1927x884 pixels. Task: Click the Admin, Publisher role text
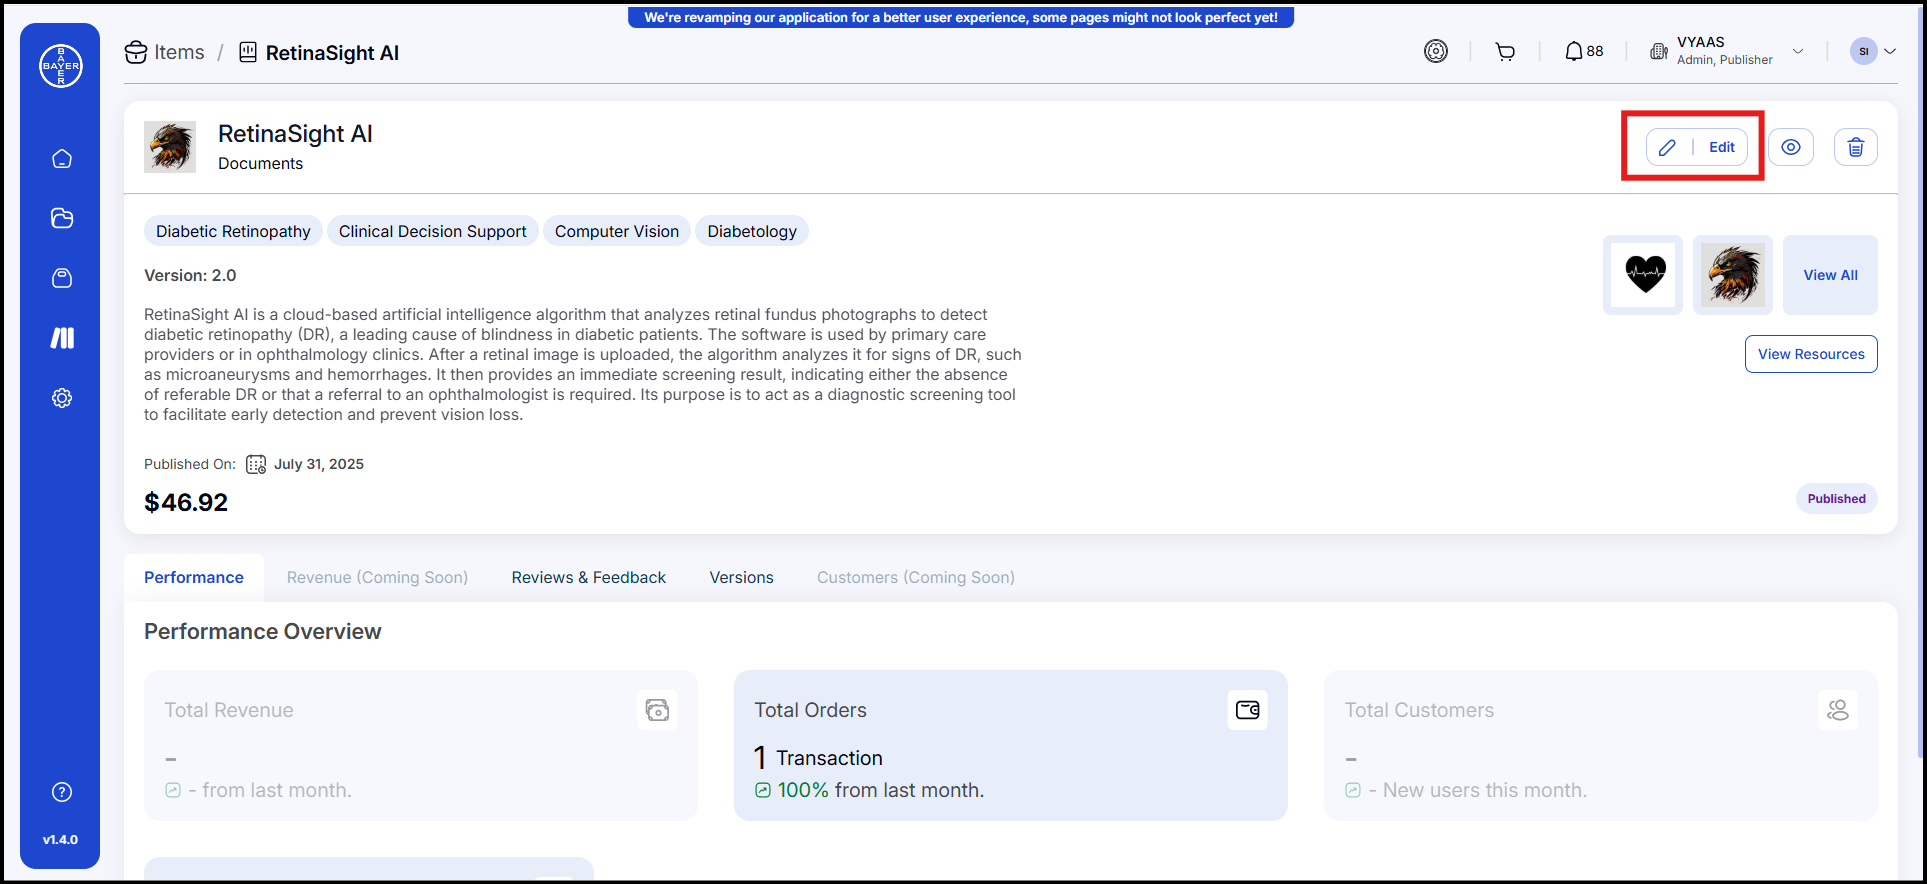tap(1725, 60)
